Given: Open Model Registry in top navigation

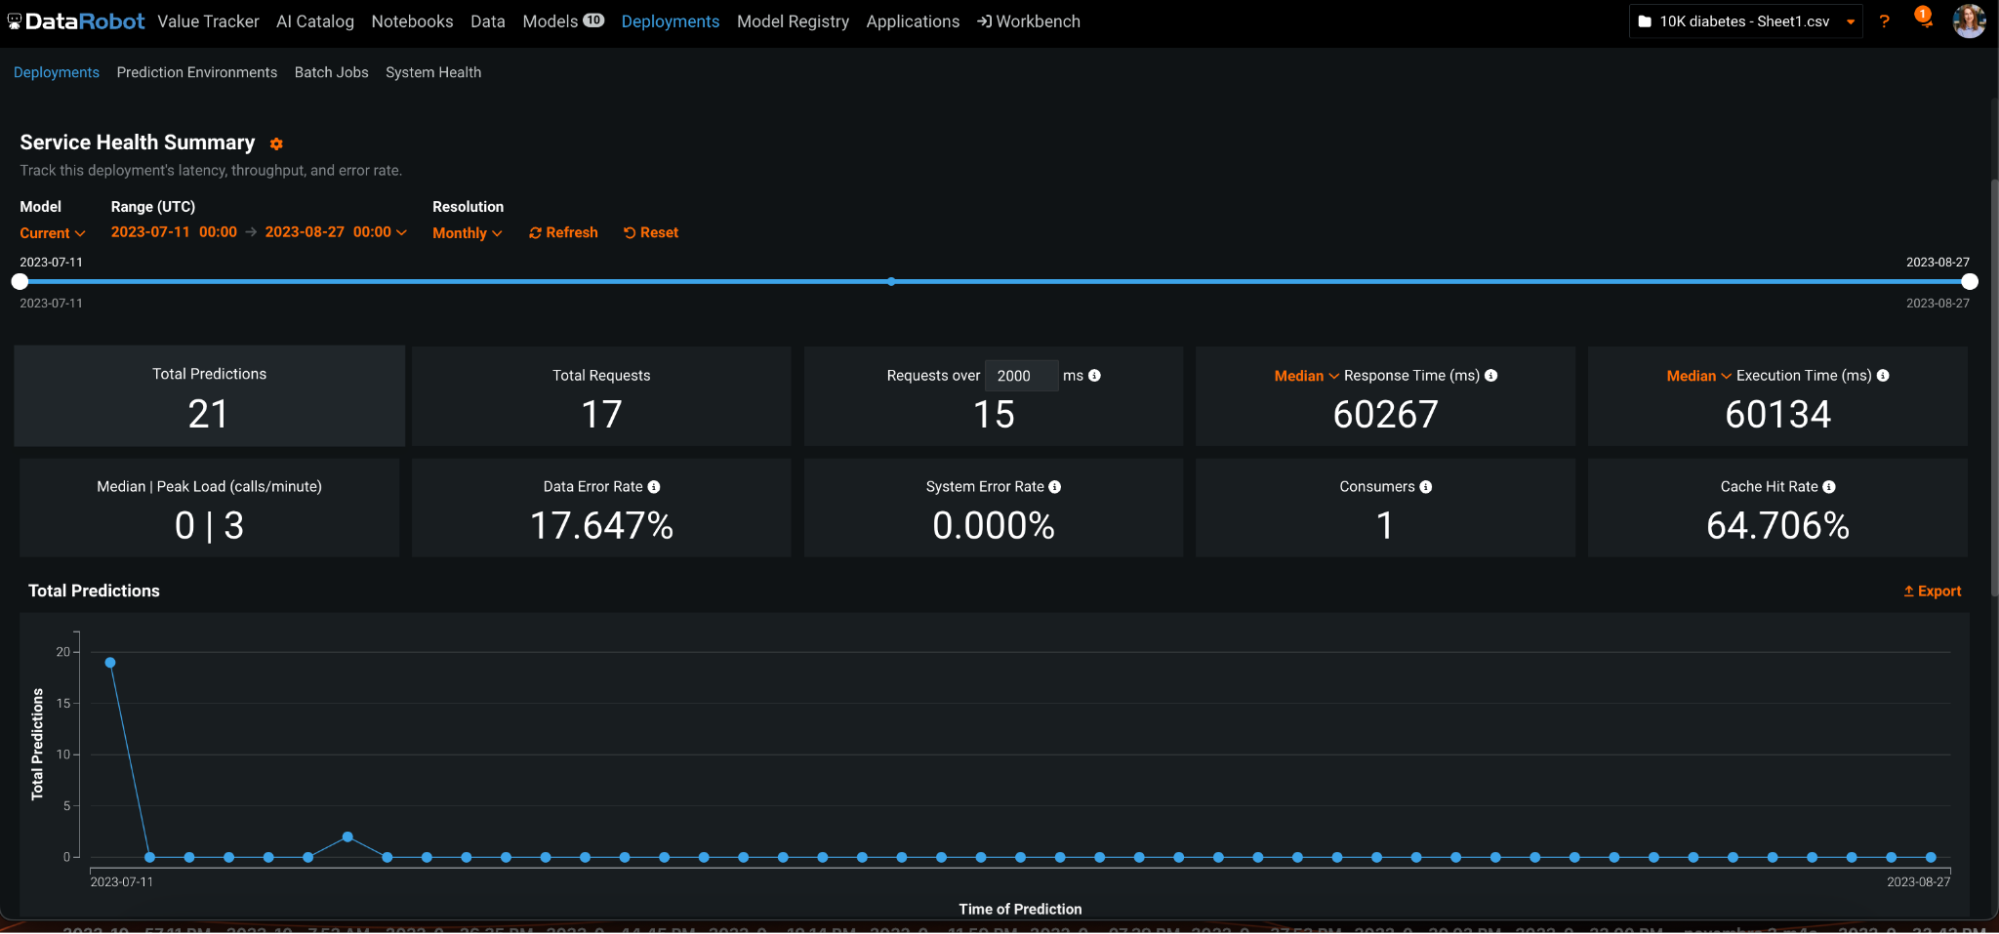Looking at the screenshot, I should (x=792, y=21).
